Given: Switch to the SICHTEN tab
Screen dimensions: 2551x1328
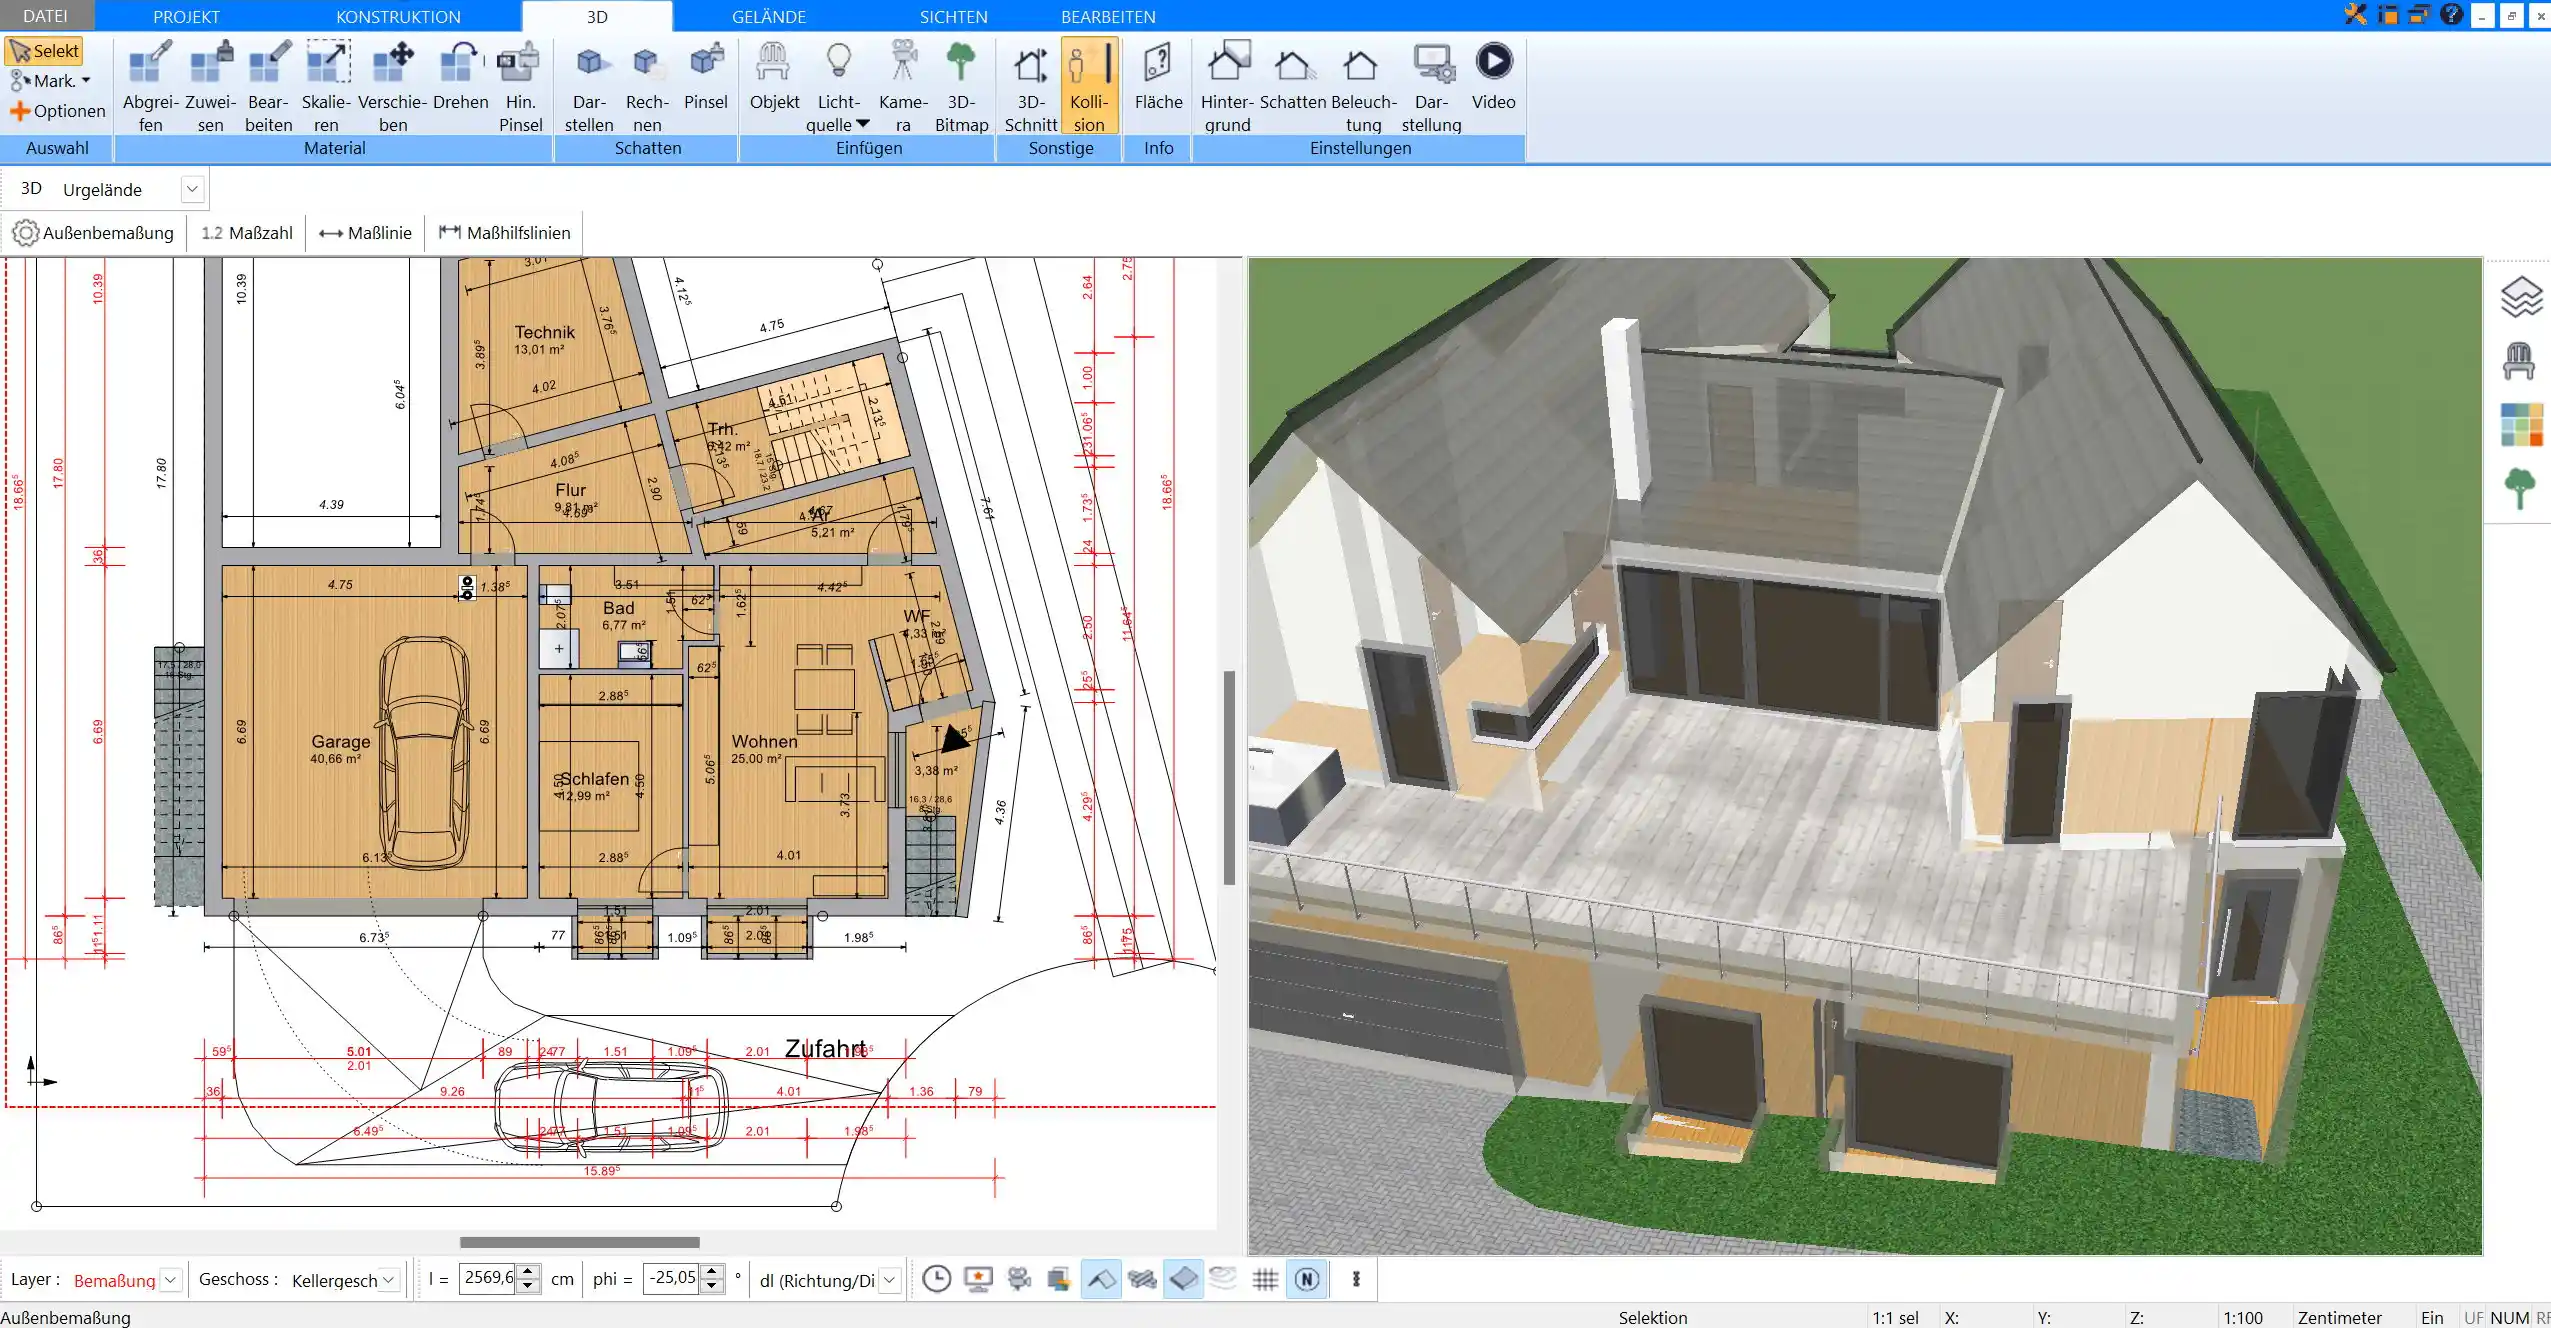Looking at the screenshot, I should click(x=953, y=16).
